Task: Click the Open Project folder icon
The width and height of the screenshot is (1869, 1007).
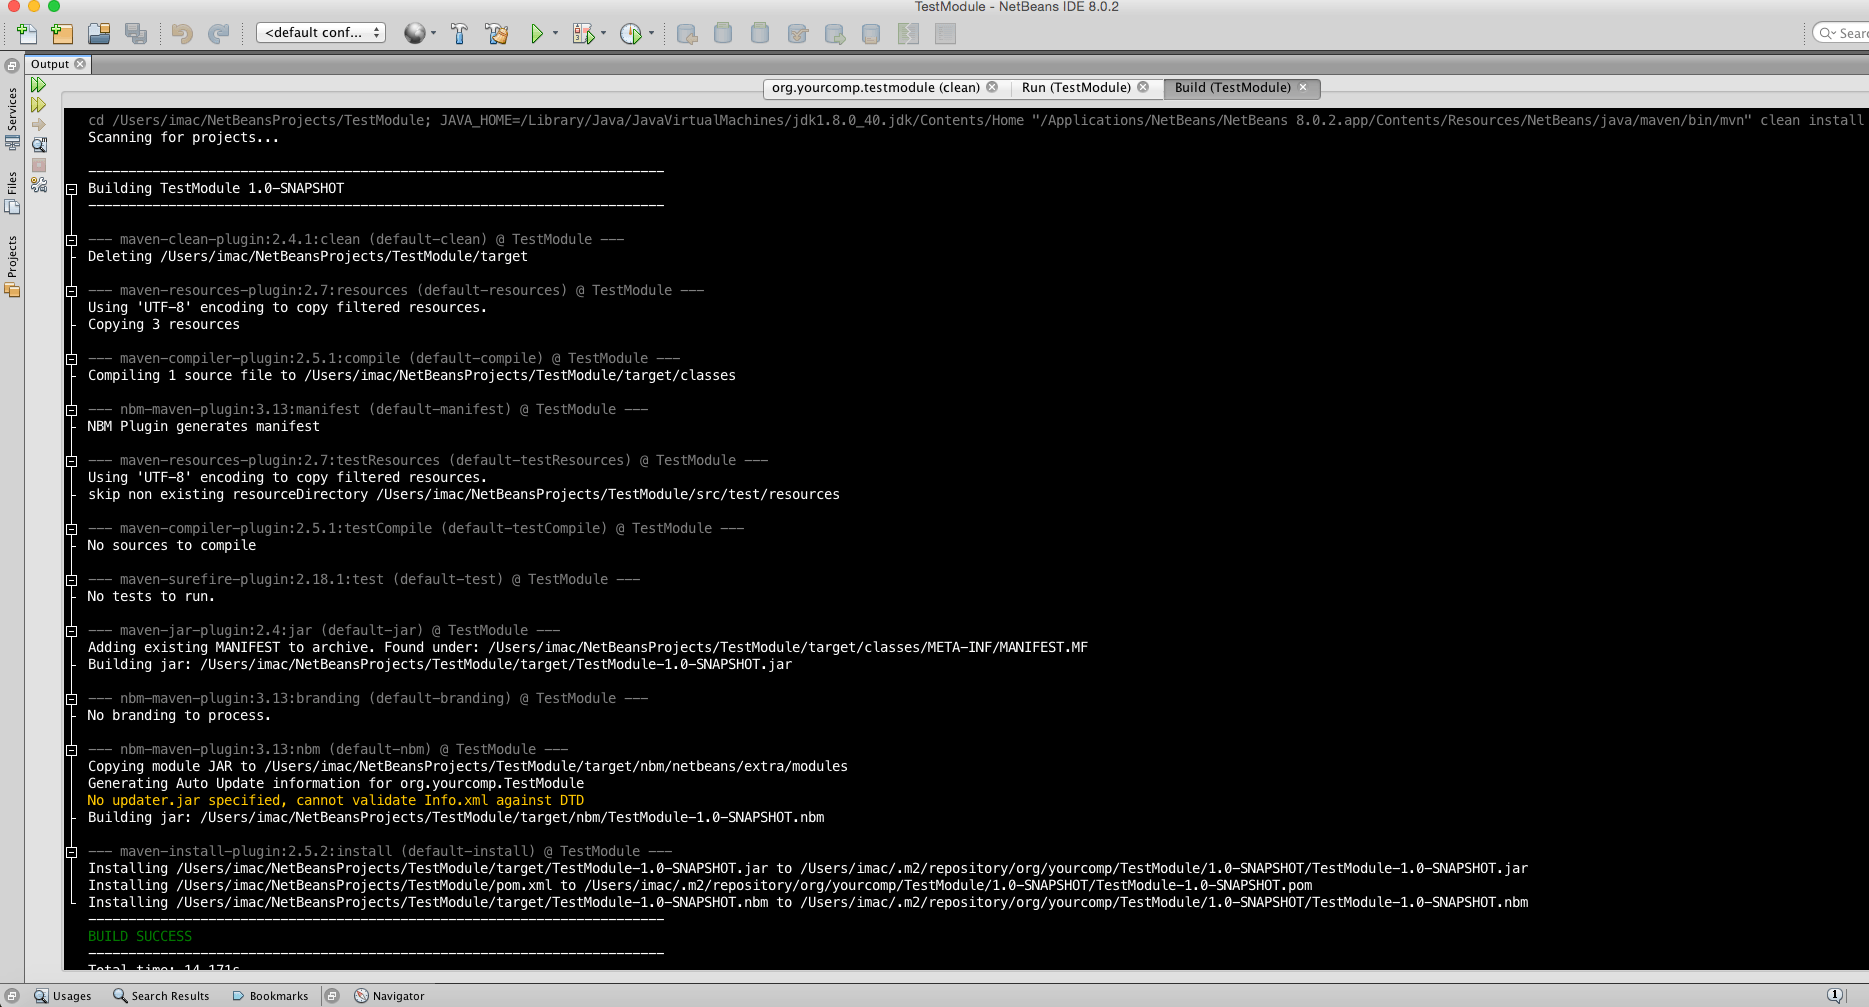Action: click(99, 34)
